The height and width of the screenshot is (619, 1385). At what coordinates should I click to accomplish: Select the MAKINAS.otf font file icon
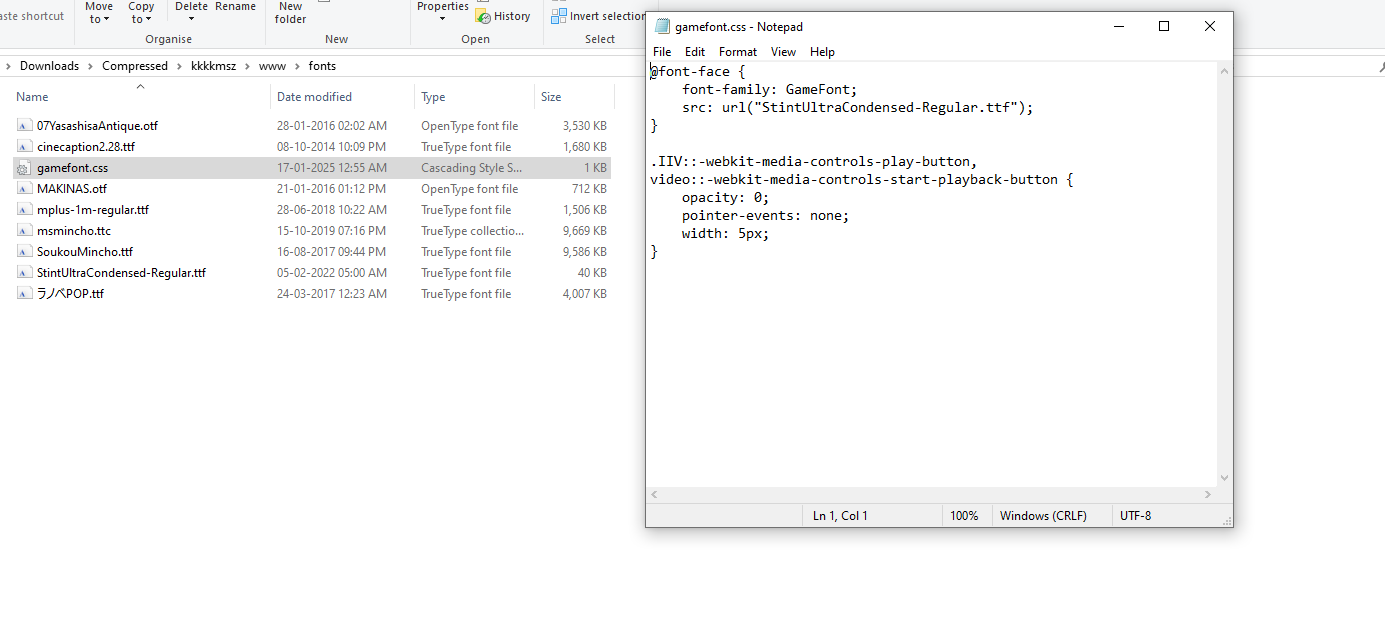[x=25, y=189]
